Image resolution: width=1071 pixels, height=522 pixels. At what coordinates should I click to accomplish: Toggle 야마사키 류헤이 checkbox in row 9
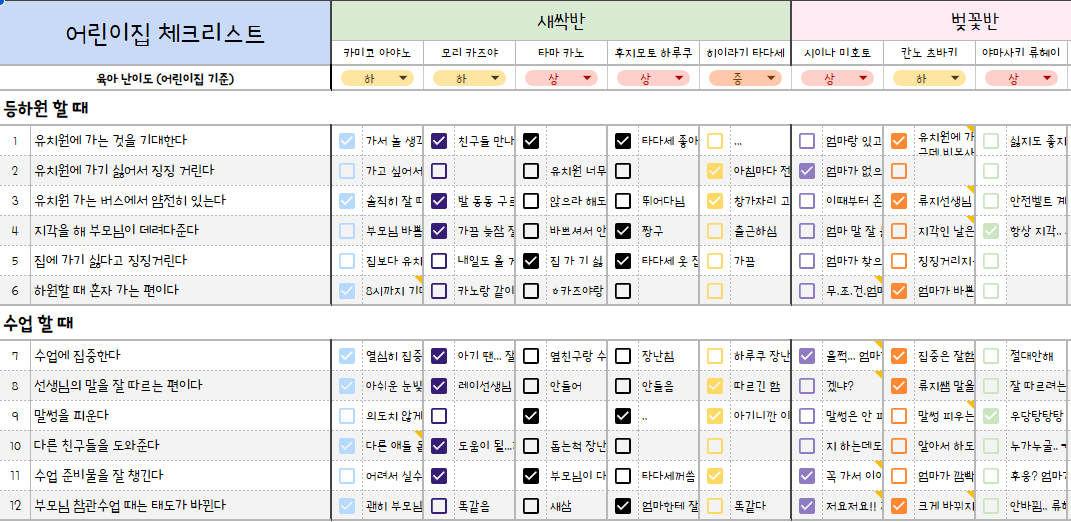coord(990,415)
